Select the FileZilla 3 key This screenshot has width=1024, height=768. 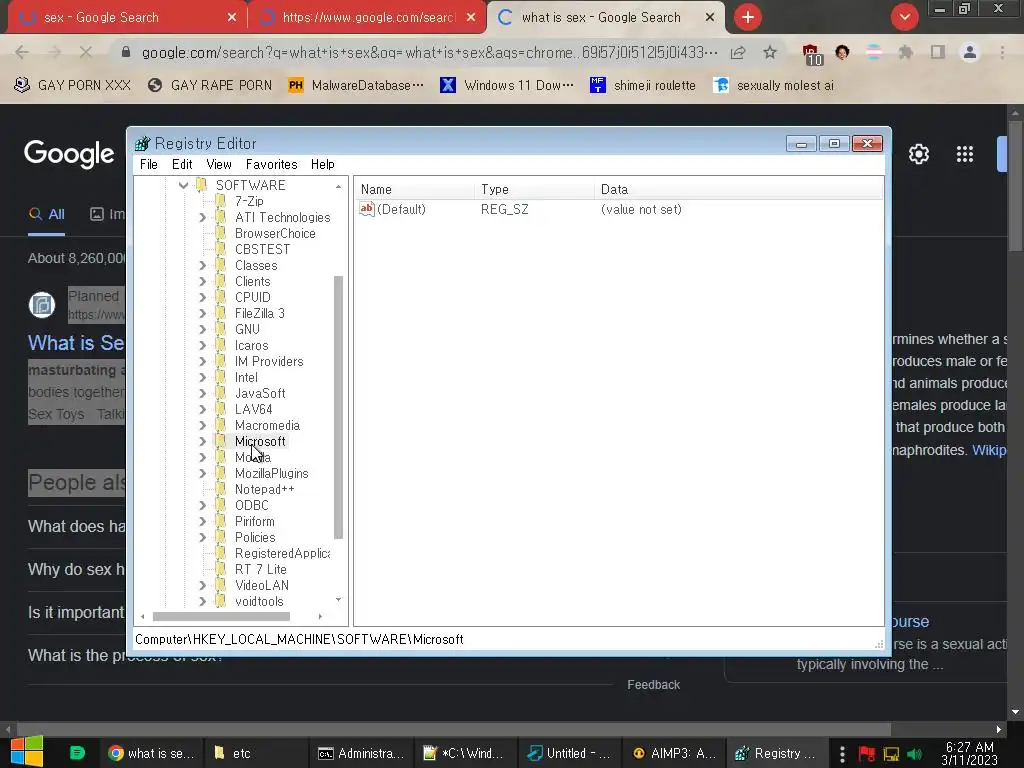point(260,313)
